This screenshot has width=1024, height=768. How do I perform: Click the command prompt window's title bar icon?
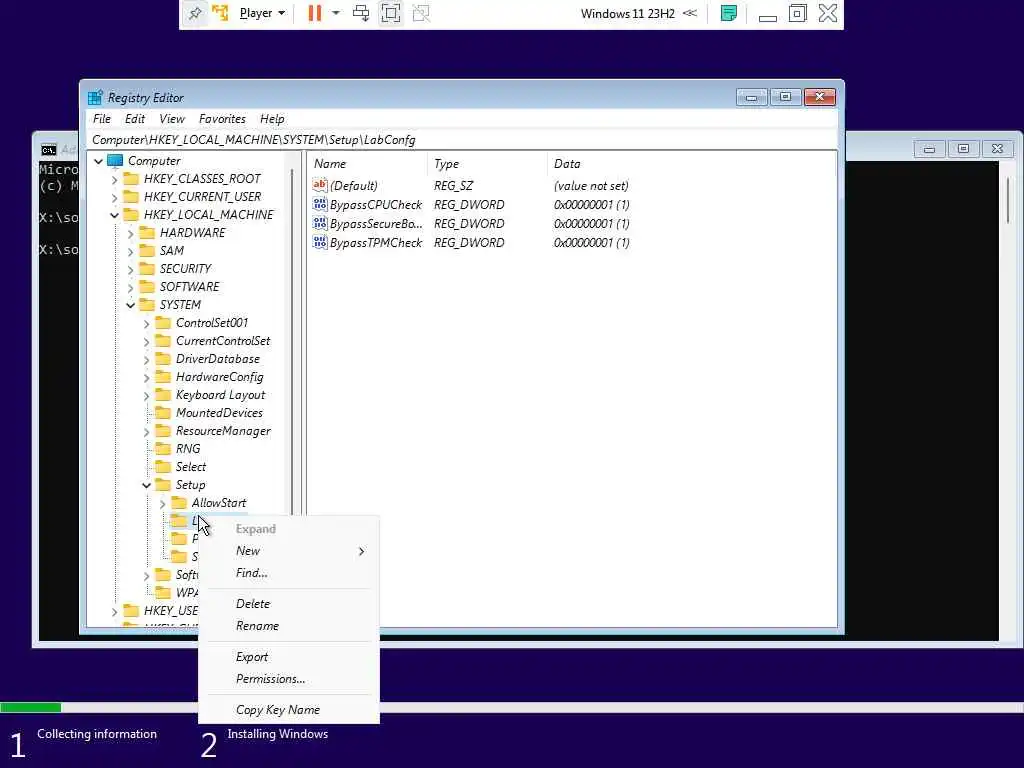48,150
